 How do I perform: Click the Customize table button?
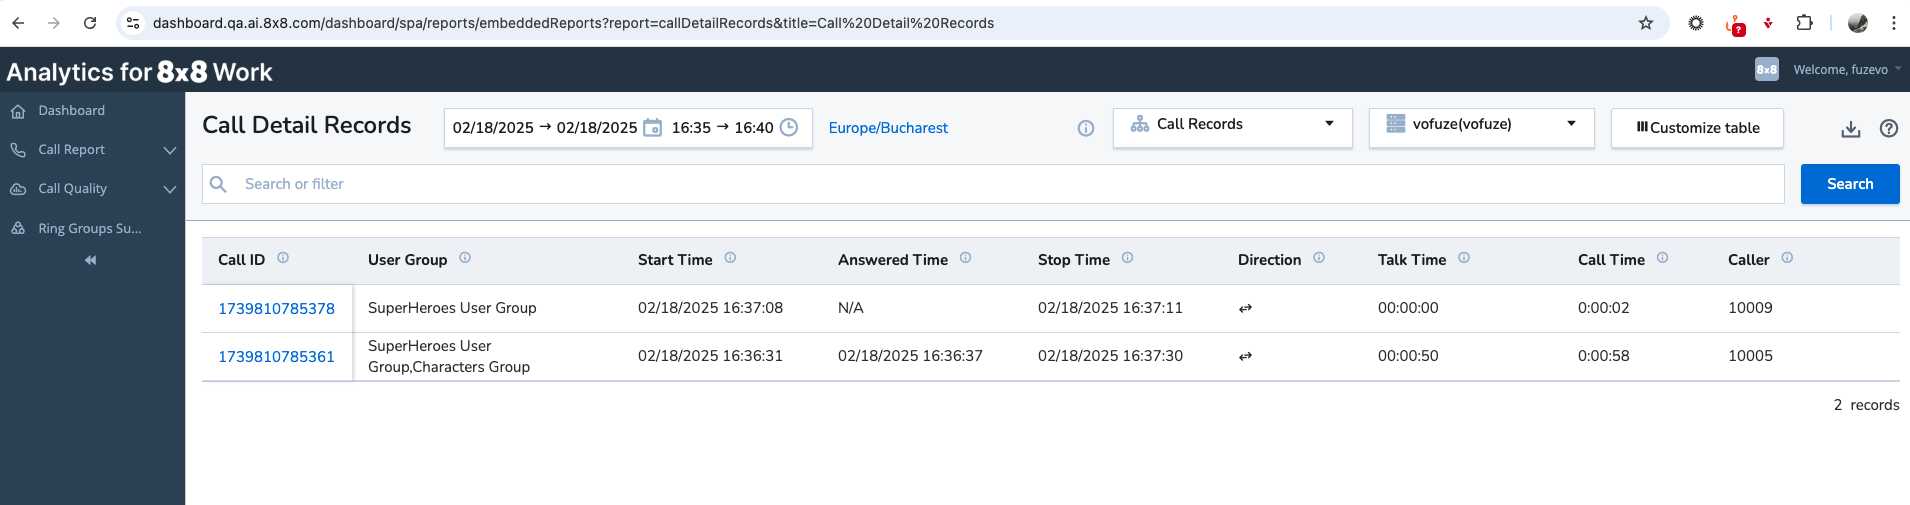pos(1697,128)
